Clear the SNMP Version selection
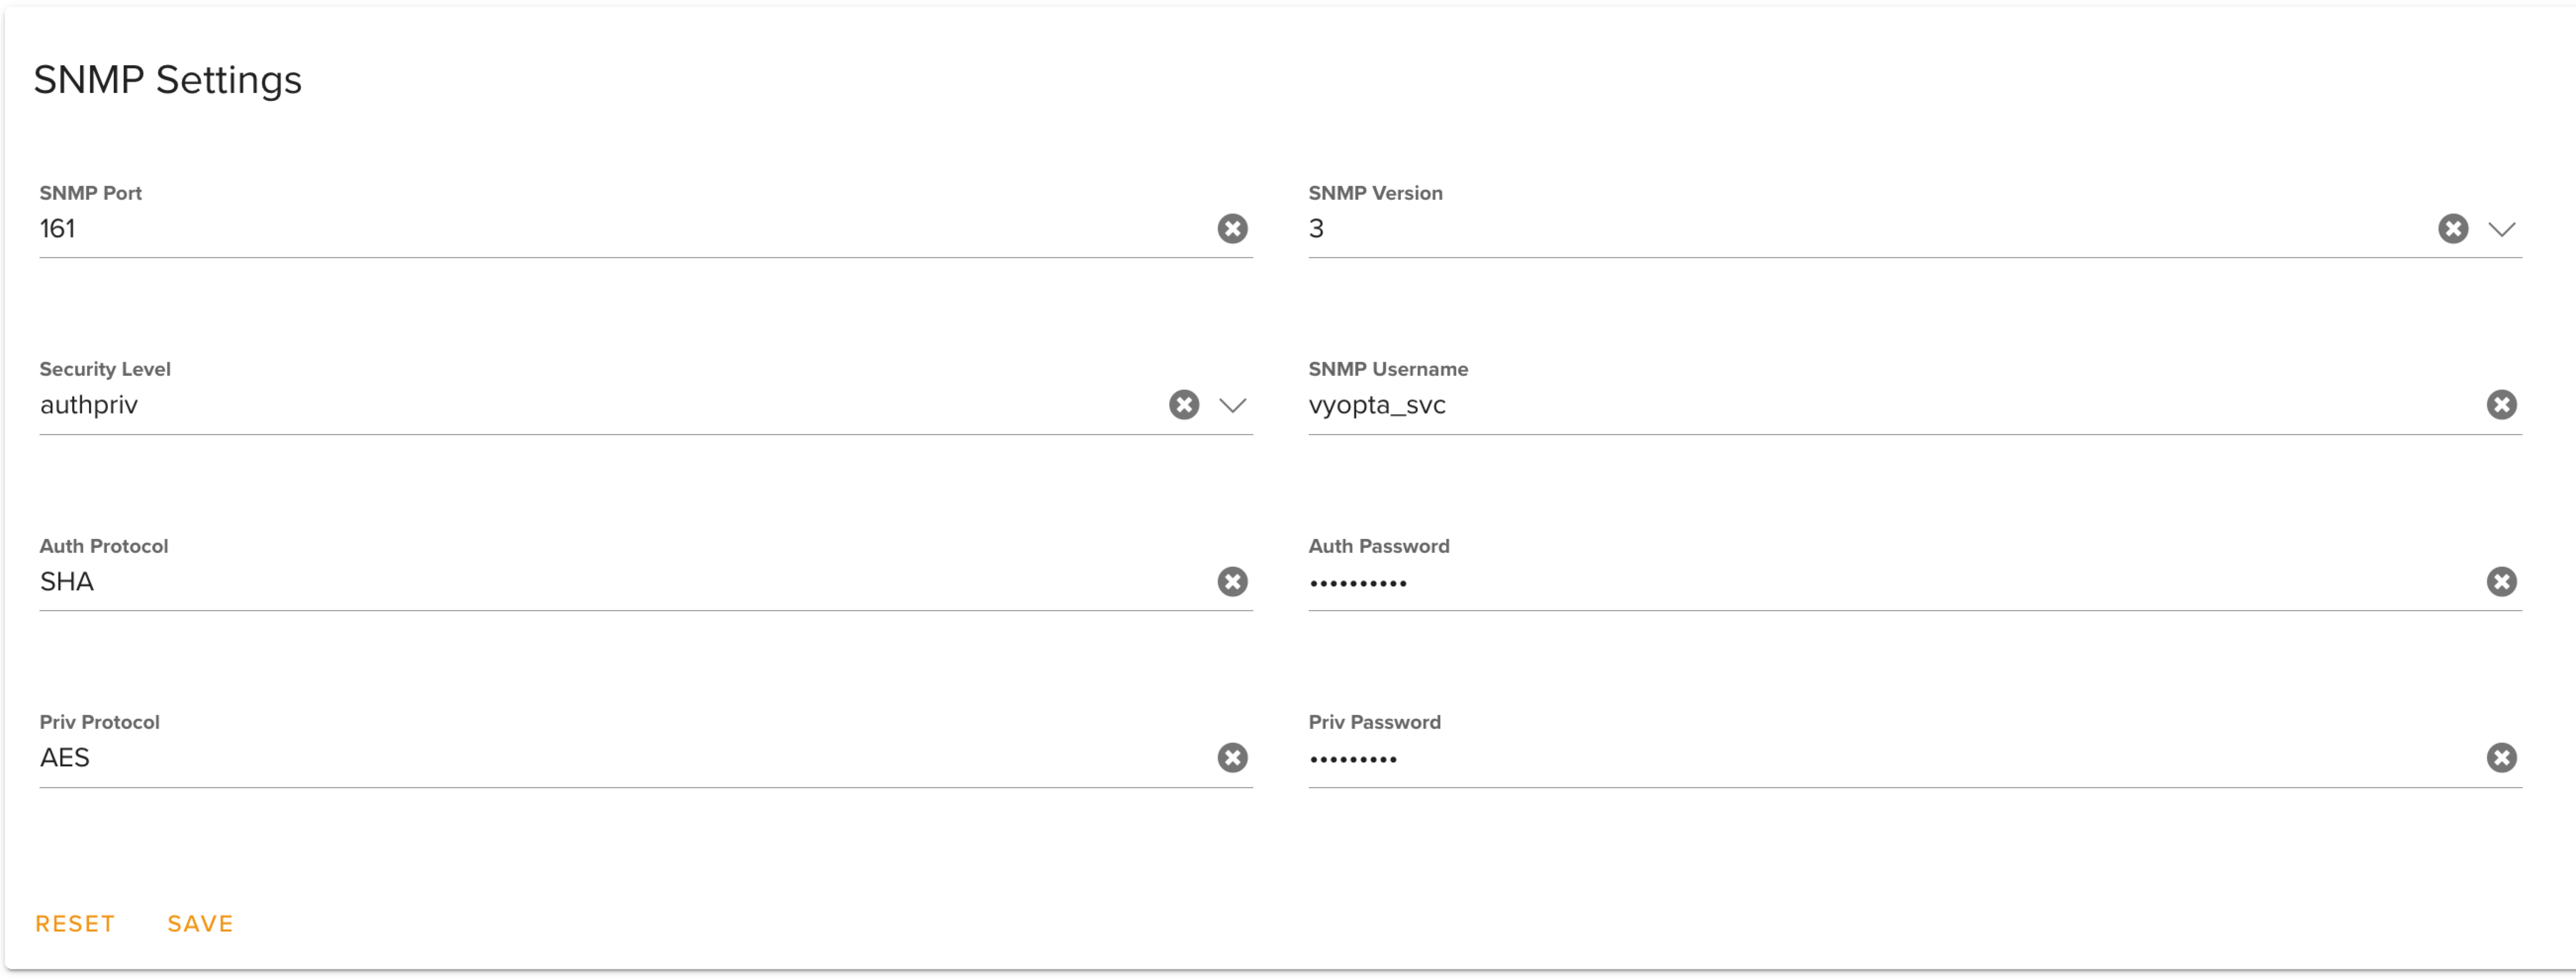Screen dimensions: 2576x979 (2452, 229)
